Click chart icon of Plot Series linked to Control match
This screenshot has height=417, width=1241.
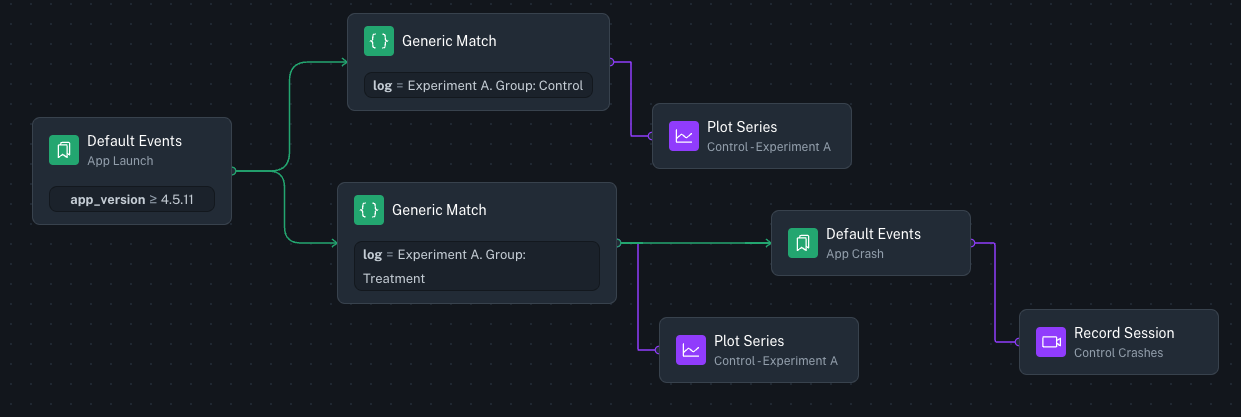684,136
